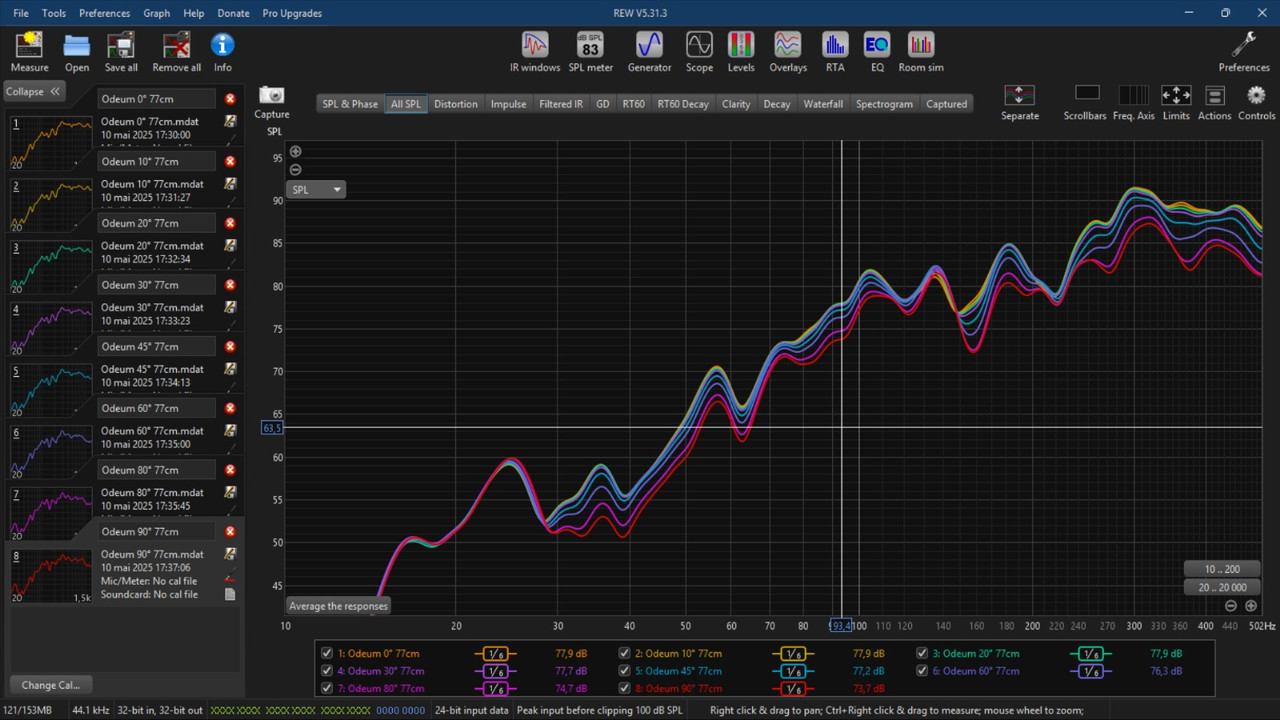Switch to the RT60 Decay tab

tap(683, 104)
